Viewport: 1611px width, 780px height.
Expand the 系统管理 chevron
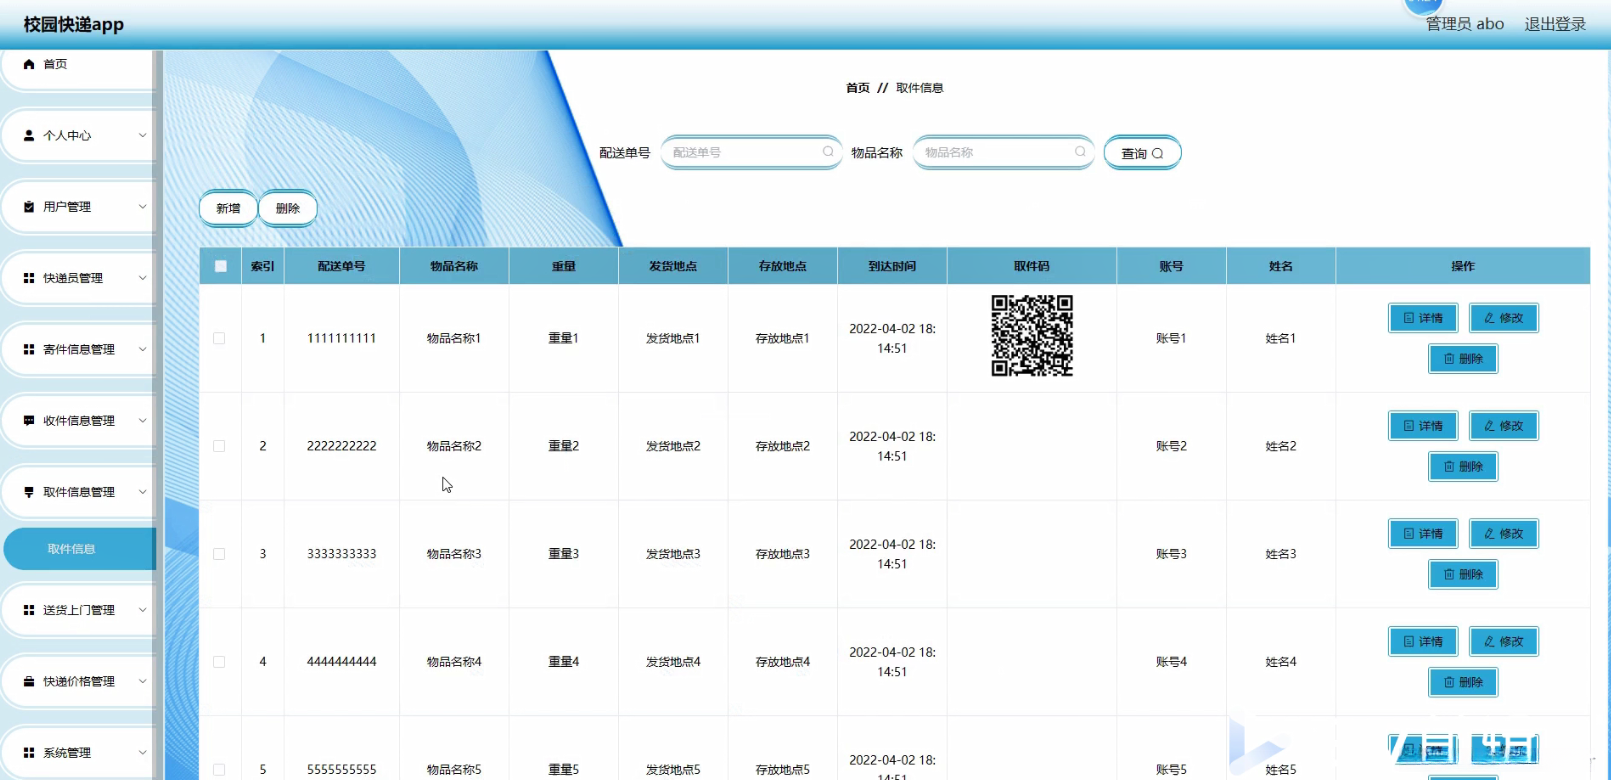point(142,753)
